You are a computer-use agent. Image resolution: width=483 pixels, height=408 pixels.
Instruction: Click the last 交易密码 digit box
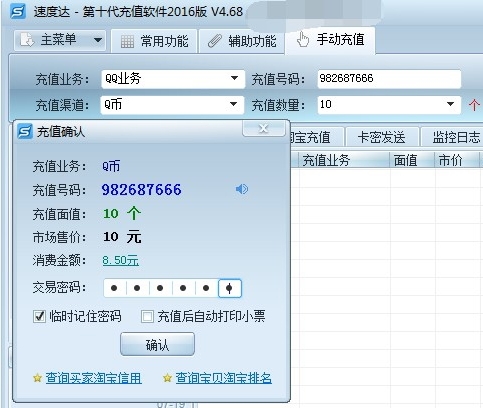[230, 288]
